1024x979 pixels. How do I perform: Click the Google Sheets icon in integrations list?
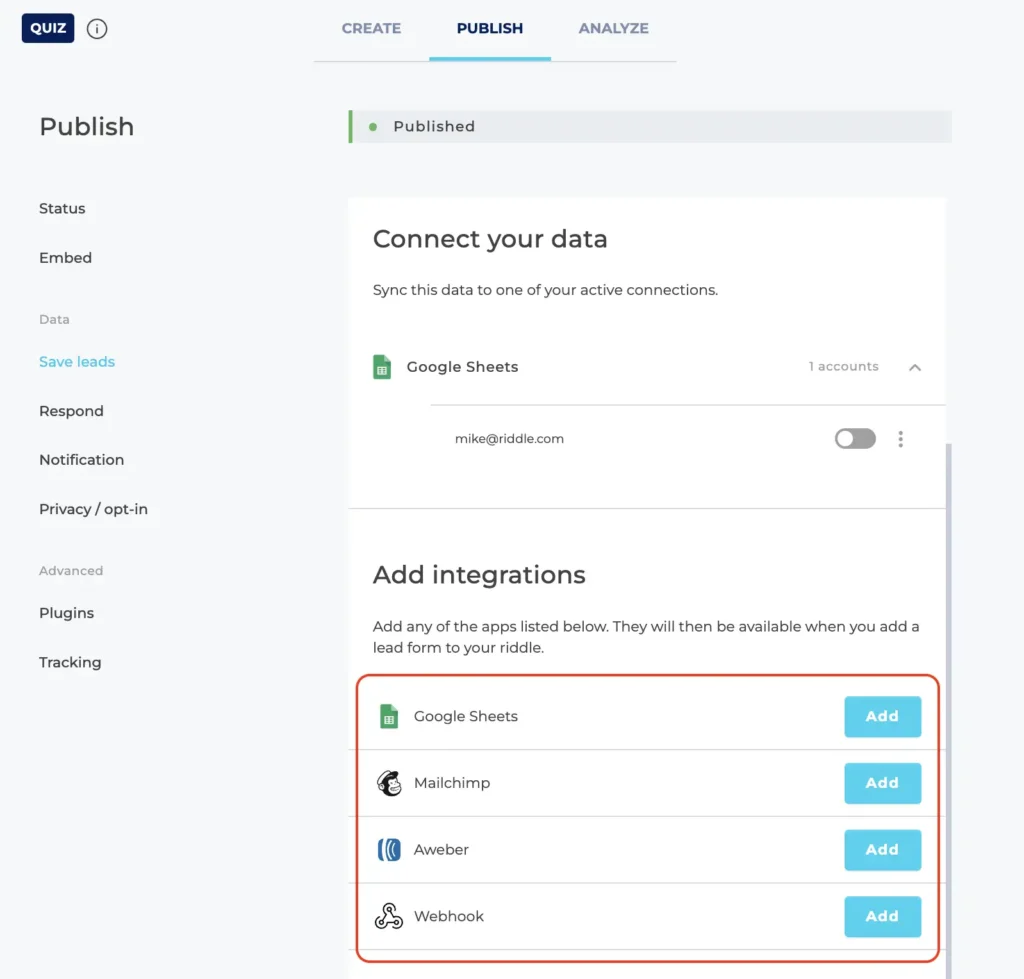389,716
